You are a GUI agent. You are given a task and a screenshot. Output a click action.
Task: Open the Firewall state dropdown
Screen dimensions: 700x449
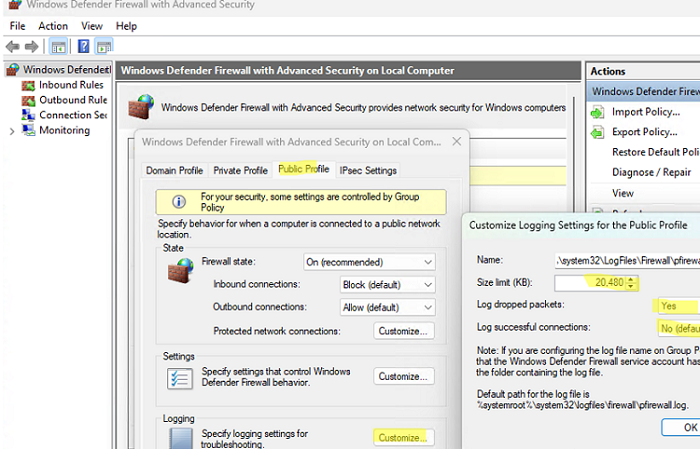click(x=369, y=262)
